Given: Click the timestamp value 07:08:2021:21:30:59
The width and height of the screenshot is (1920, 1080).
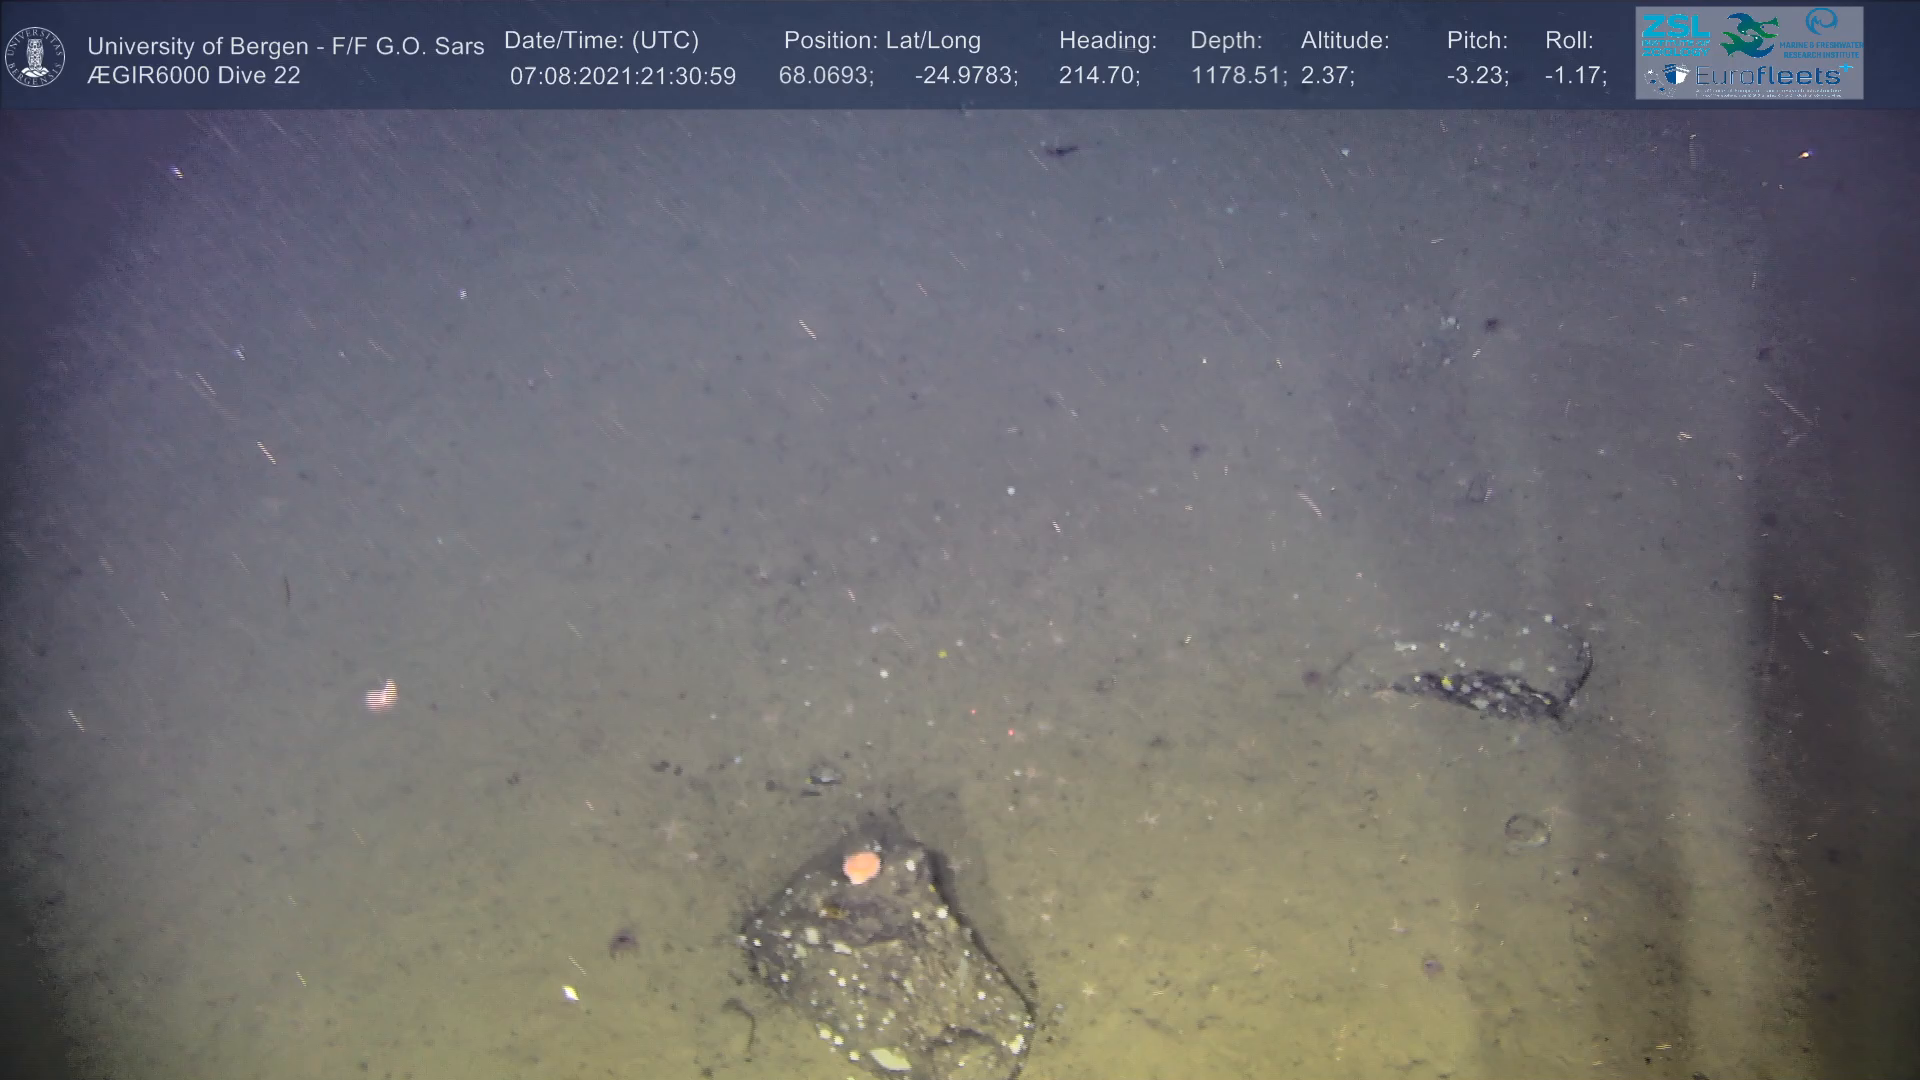Looking at the screenshot, I should coord(622,76).
